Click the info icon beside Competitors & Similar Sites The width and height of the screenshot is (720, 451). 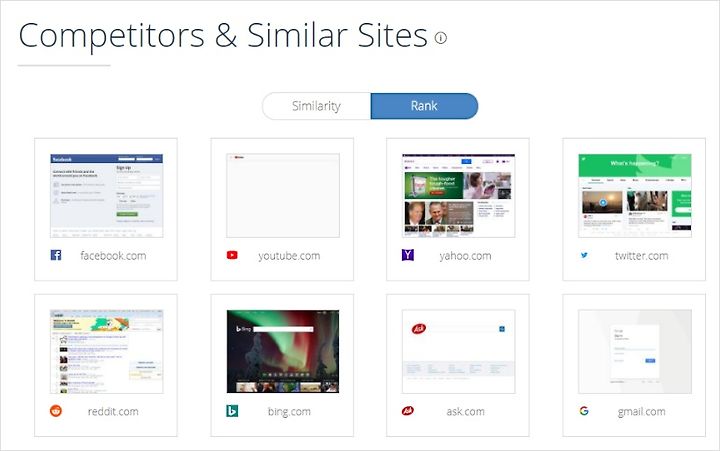[x=441, y=38]
